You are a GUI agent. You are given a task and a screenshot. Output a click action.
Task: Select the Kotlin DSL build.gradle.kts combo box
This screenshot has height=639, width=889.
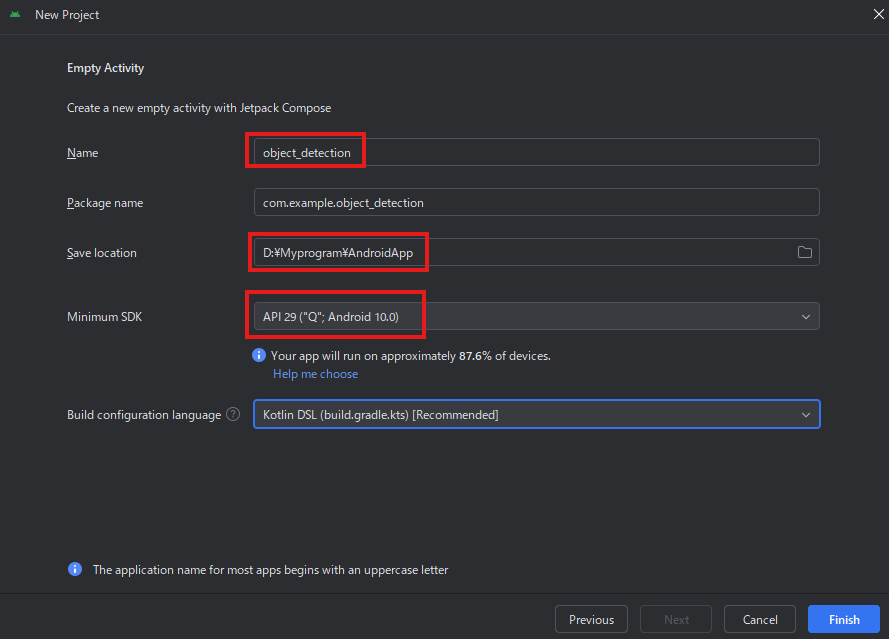tap(536, 414)
